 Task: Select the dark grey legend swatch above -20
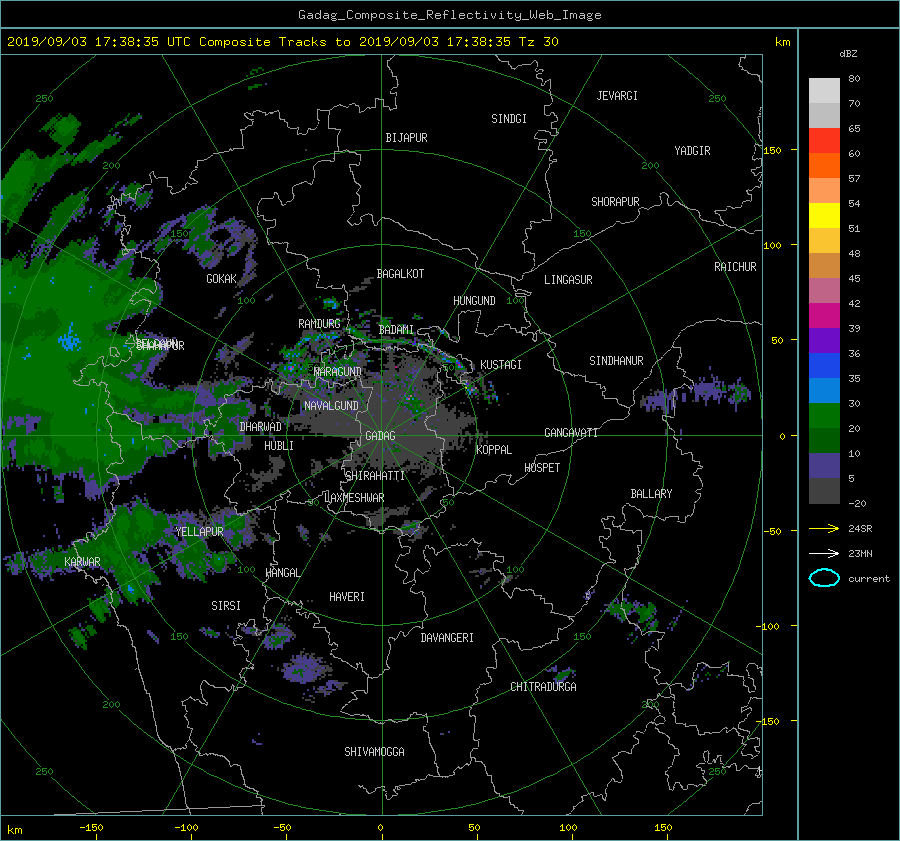click(824, 491)
